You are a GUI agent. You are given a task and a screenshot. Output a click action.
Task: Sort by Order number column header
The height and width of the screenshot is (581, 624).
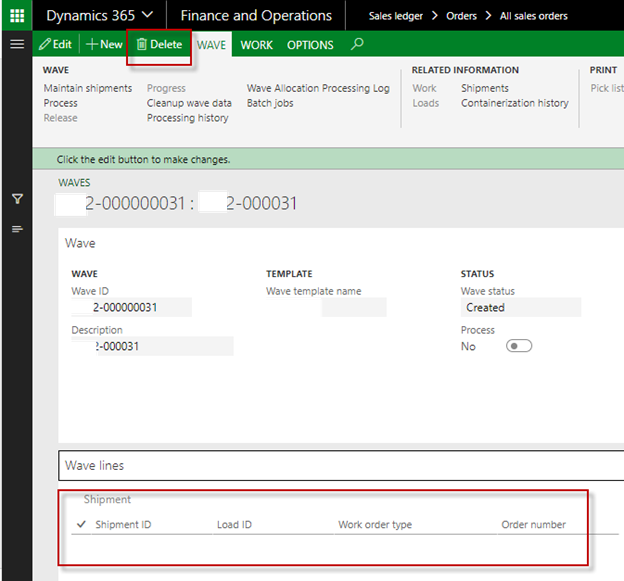click(x=533, y=524)
